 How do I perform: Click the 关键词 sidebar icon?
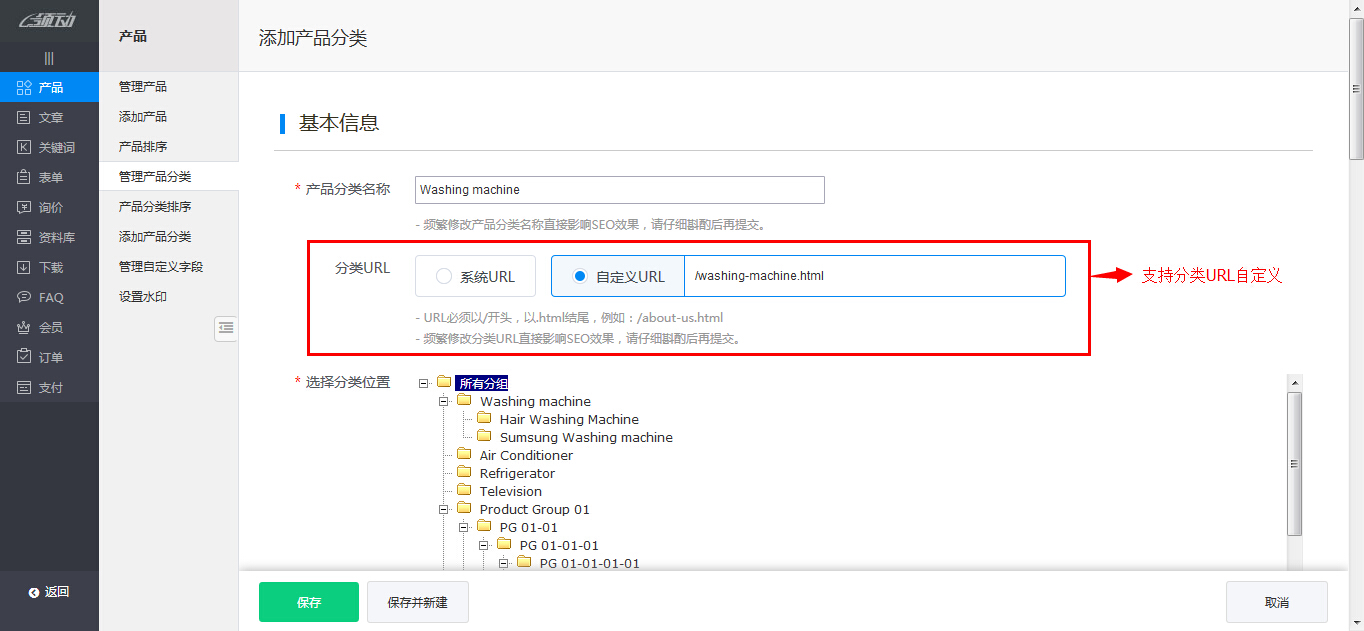point(25,148)
